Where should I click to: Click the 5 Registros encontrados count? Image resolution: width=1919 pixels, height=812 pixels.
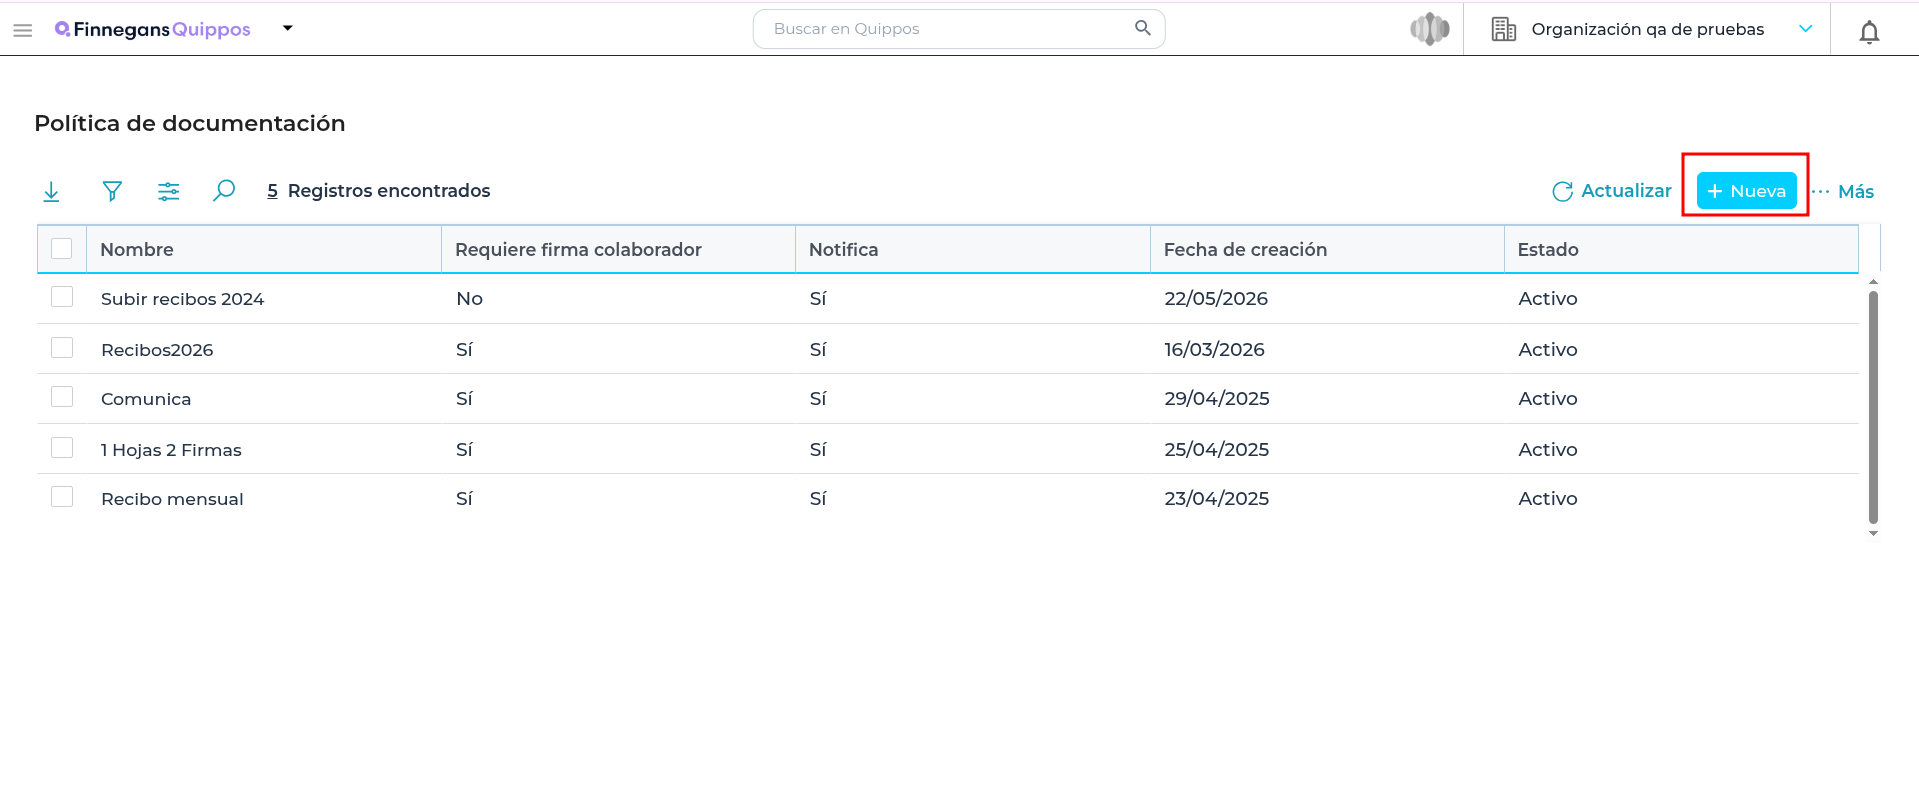(379, 190)
